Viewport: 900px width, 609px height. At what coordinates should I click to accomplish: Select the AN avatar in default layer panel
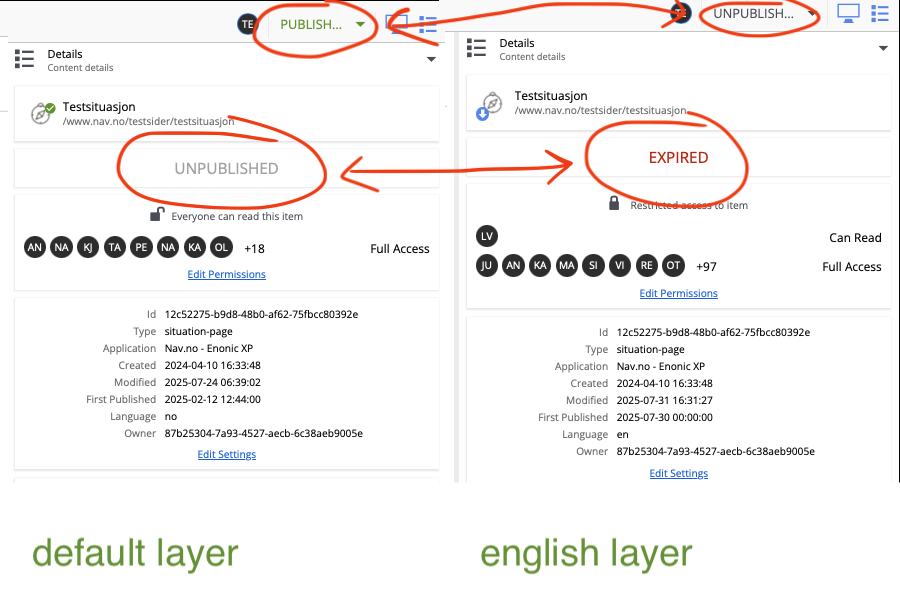pos(34,247)
